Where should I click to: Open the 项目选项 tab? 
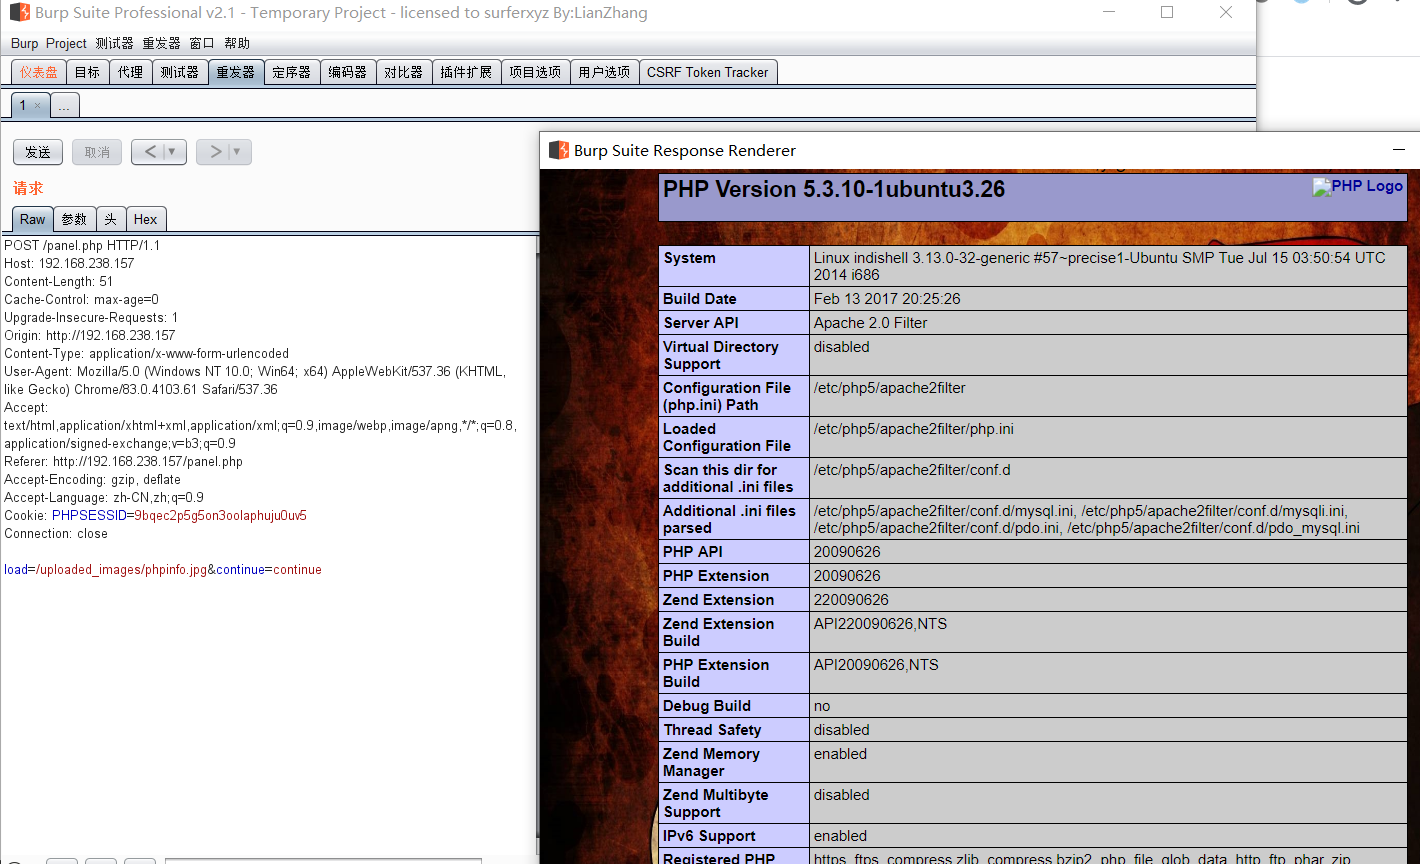coord(535,72)
